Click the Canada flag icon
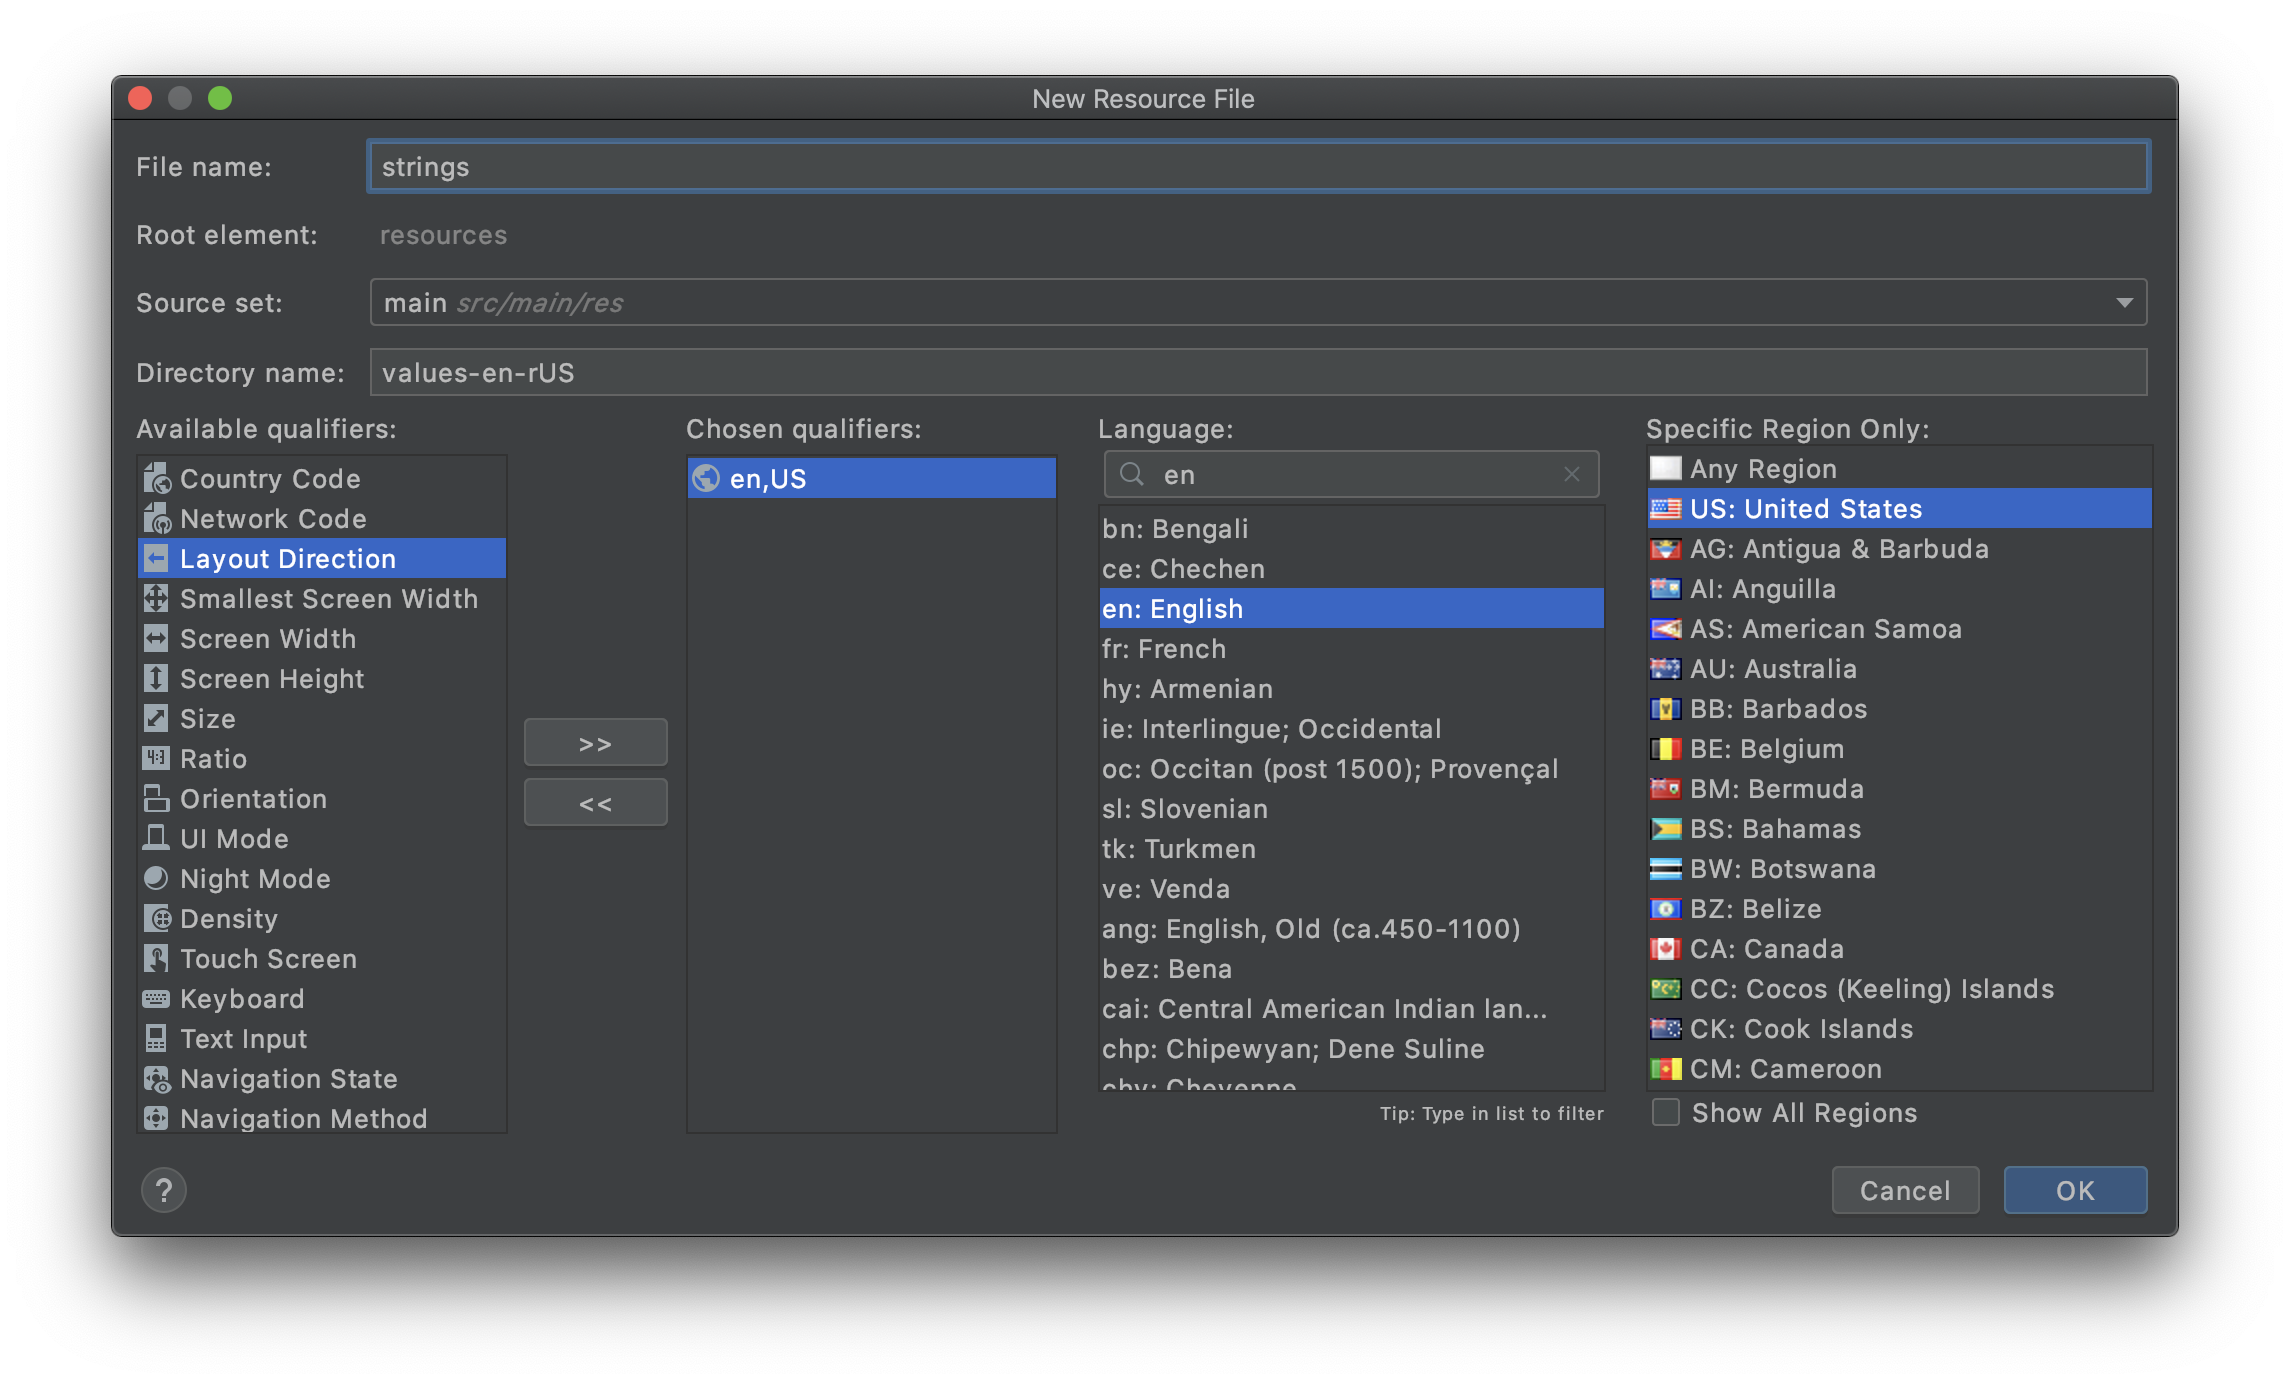The width and height of the screenshot is (2290, 1384). 1665,948
